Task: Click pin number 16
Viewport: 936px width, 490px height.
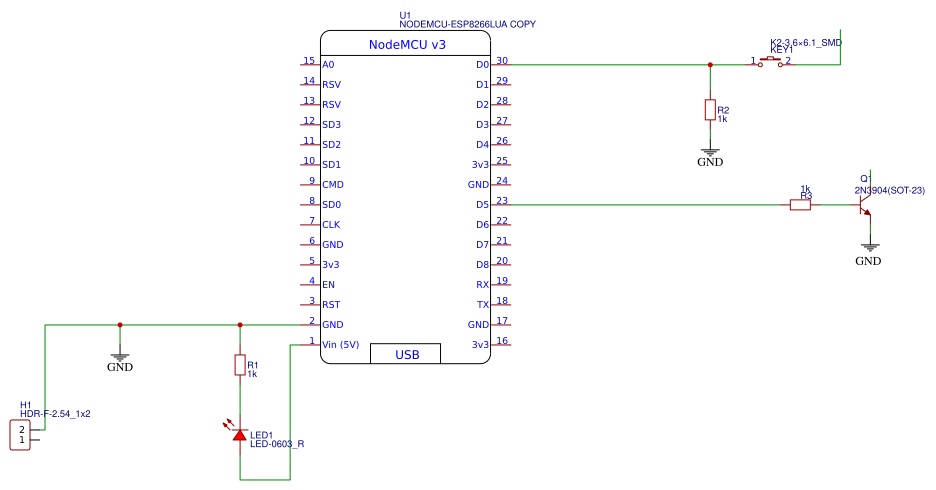Action: tap(502, 341)
